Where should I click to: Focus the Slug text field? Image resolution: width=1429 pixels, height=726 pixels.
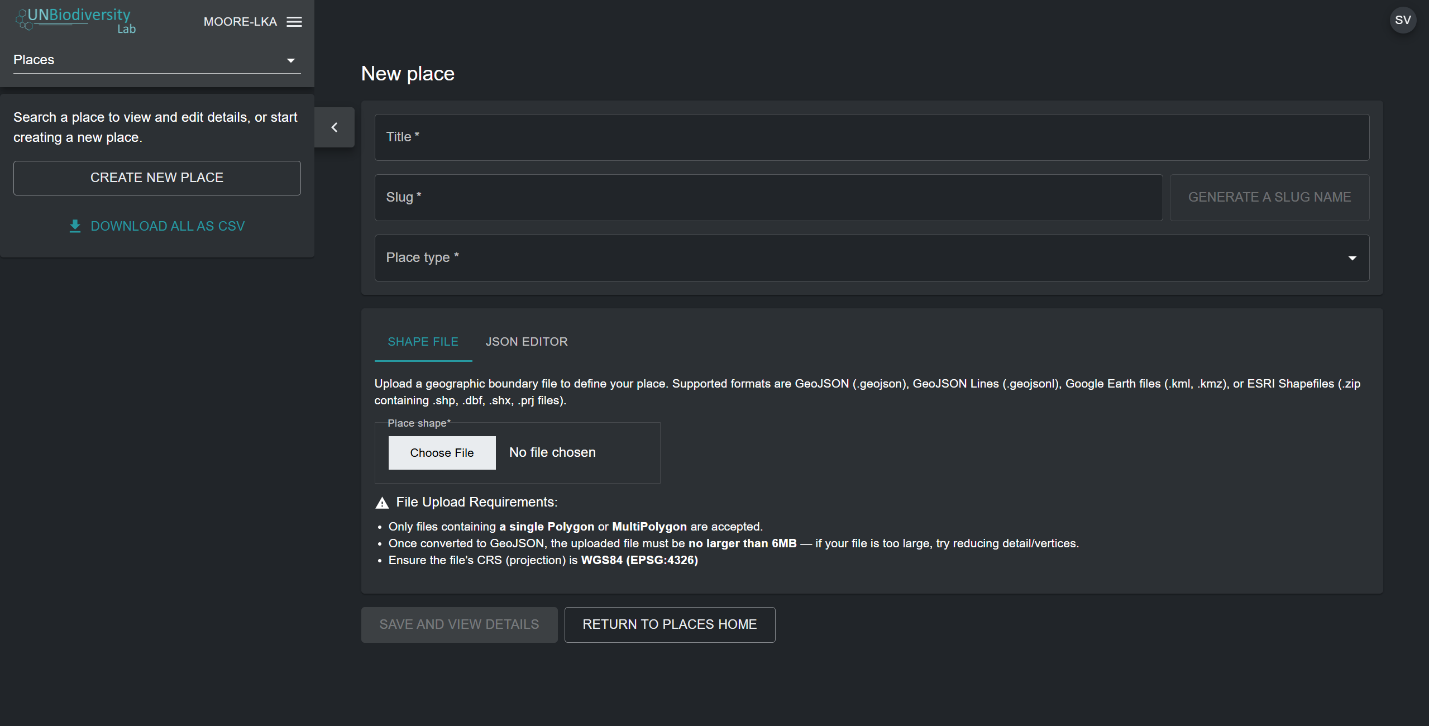(767, 197)
